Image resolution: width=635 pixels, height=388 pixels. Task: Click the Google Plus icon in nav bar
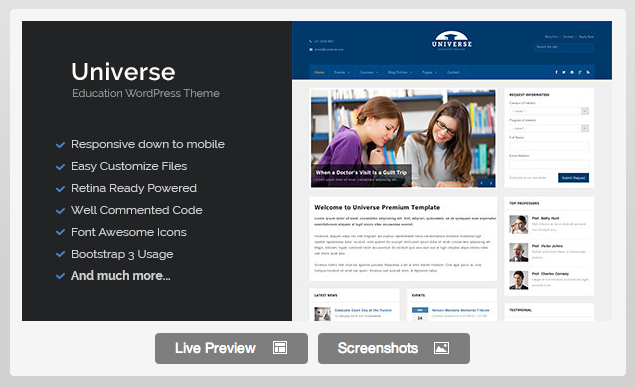click(x=580, y=72)
